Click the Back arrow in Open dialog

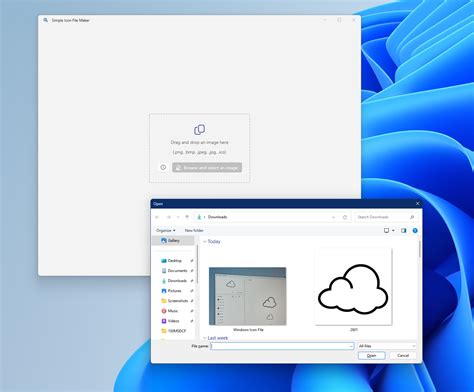click(157, 217)
